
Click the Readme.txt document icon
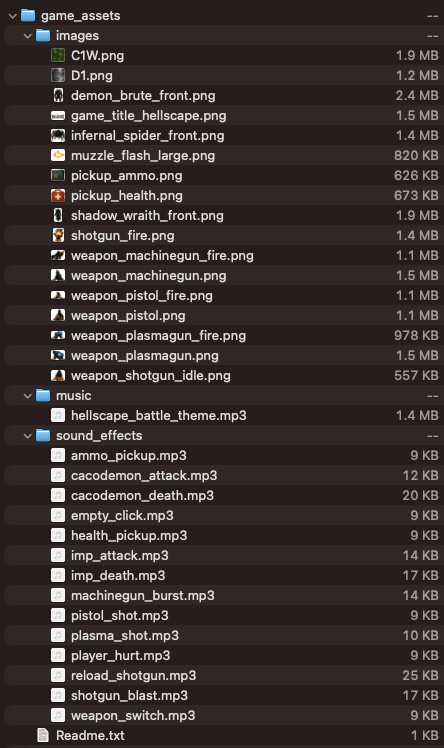[43, 735]
